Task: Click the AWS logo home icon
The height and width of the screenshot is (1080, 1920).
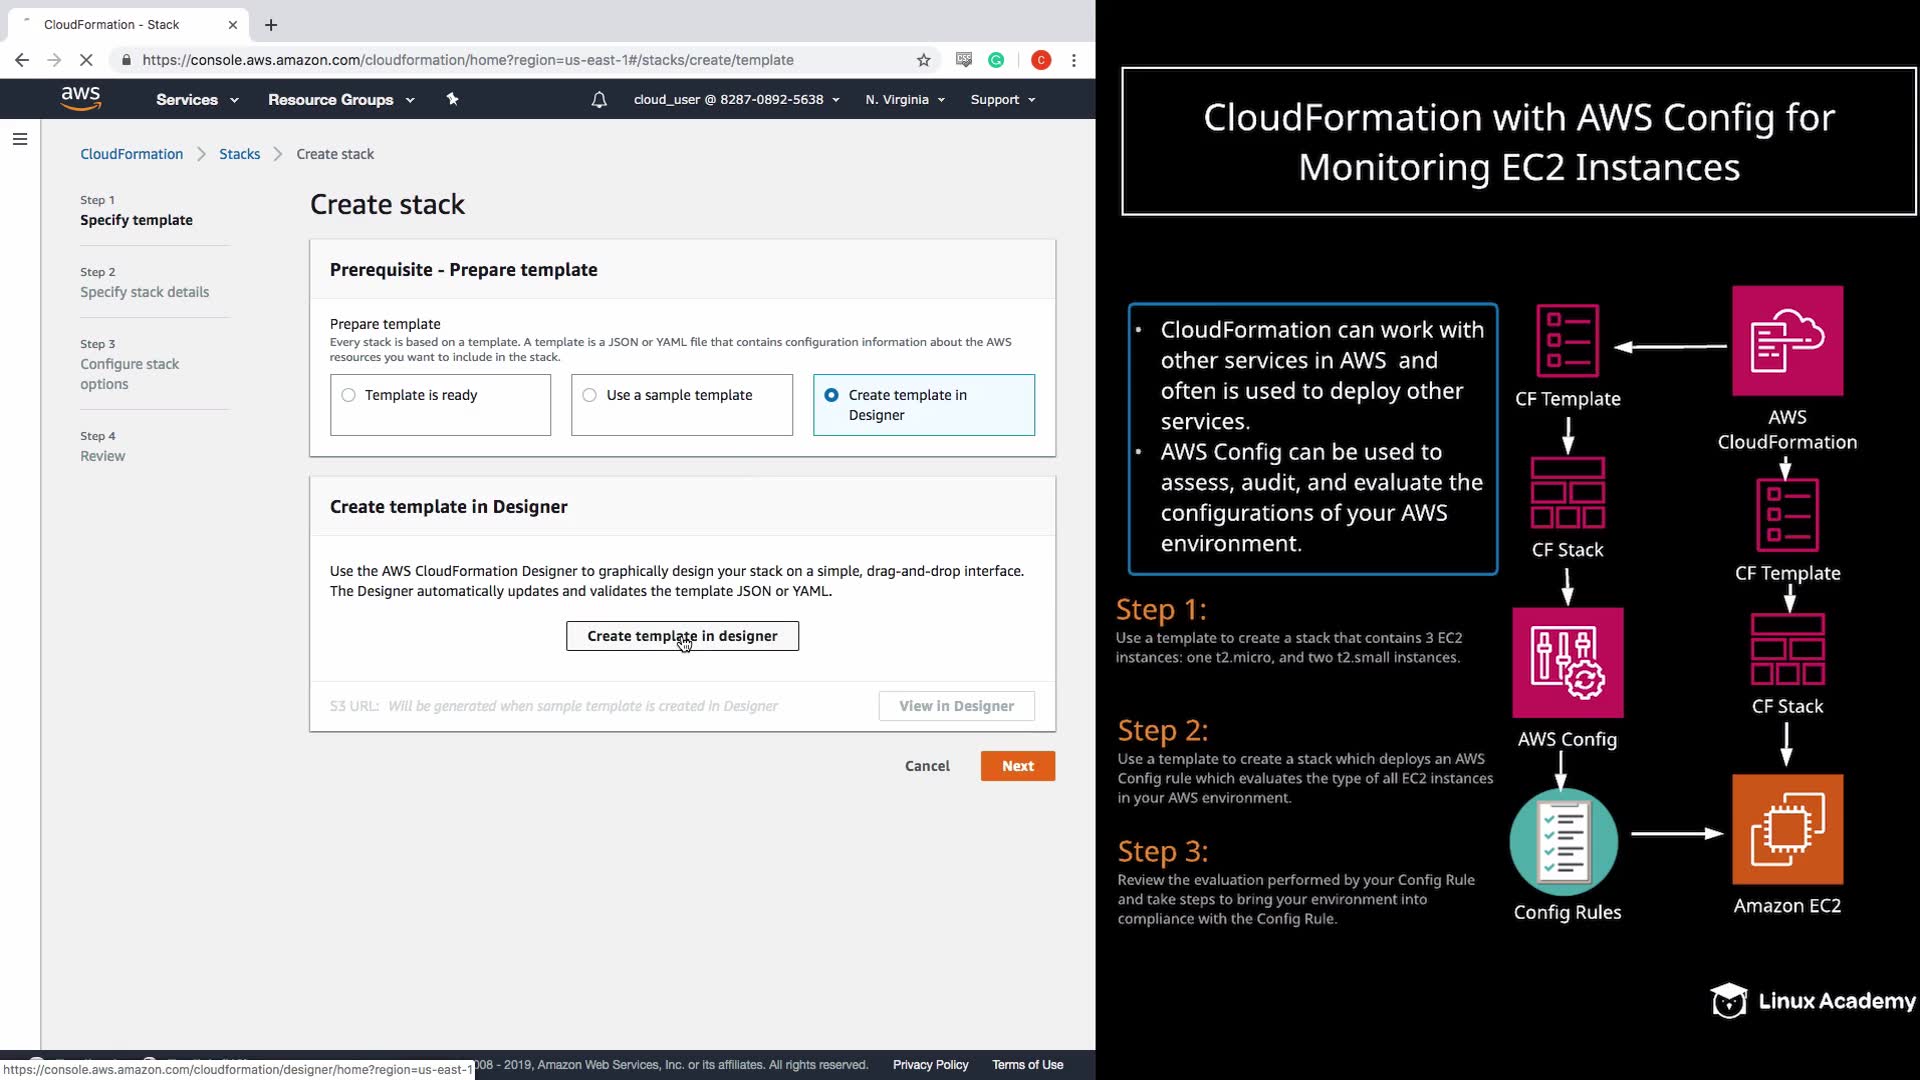Action: point(80,98)
